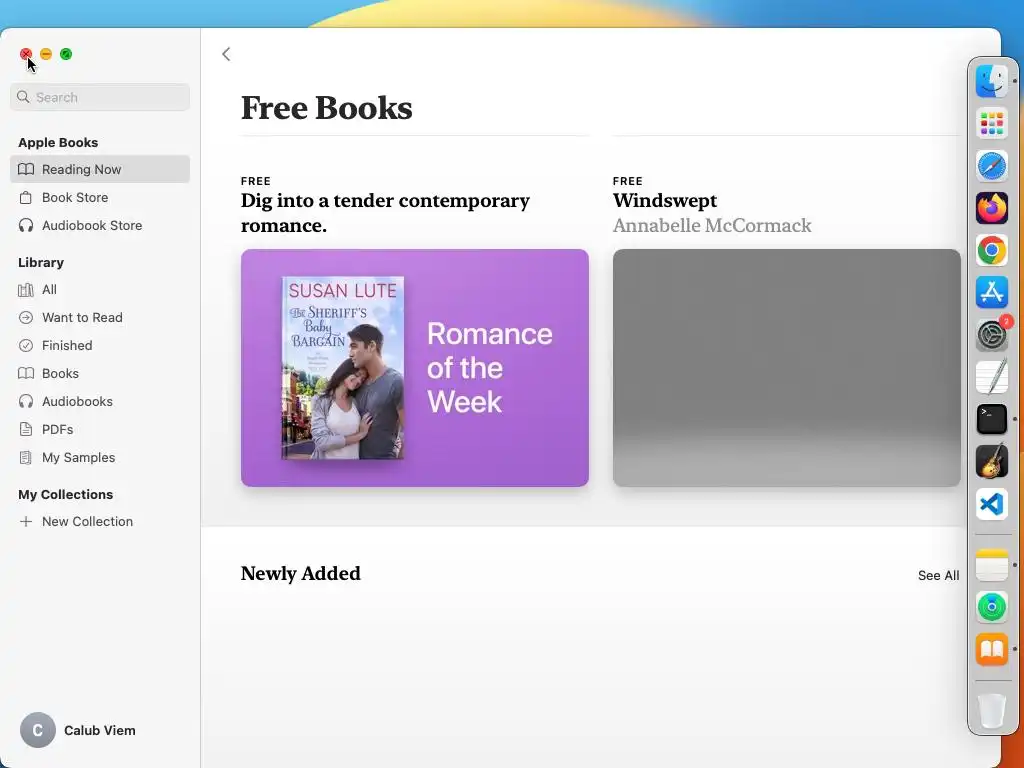1024x768 pixels.
Task: Click the All library shelf icon
Action: tap(26, 289)
